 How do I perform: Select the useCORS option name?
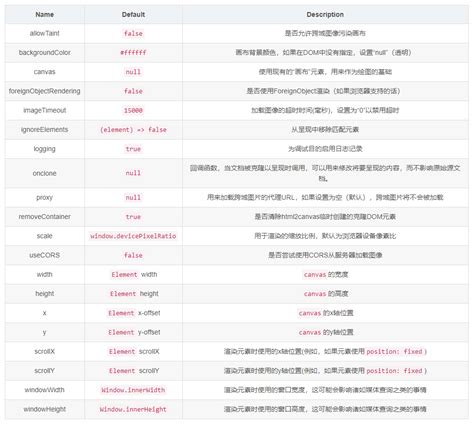click(x=45, y=255)
